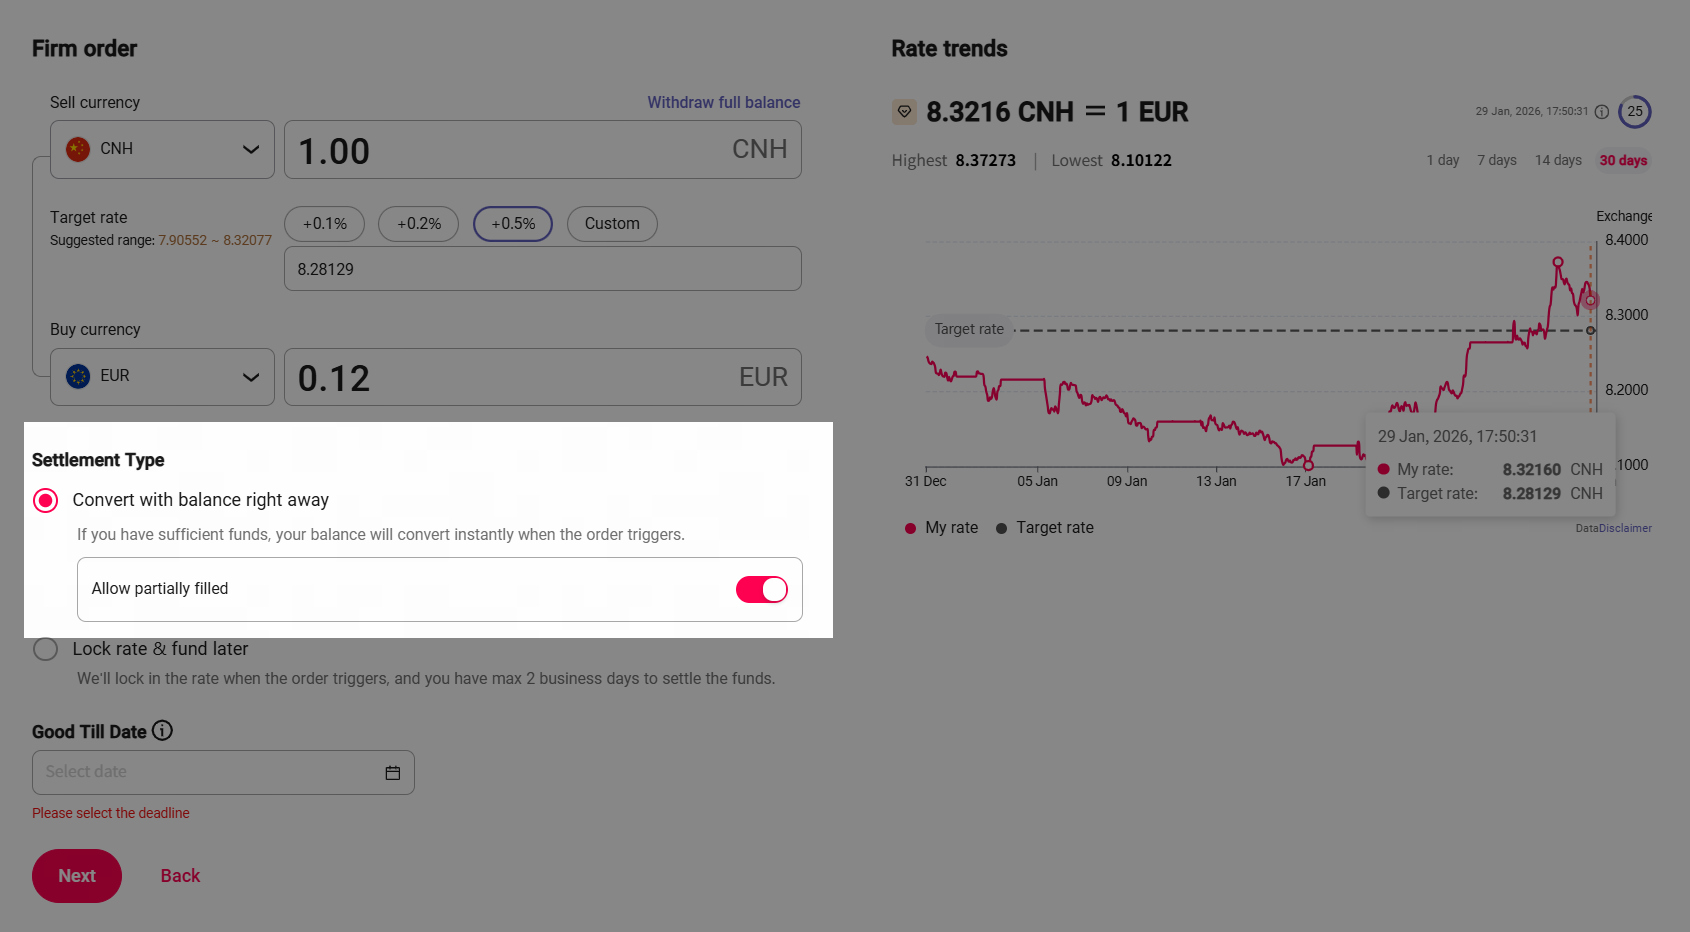
Task: Select Convert with balance right away option
Action: click(x=46, y=500)
